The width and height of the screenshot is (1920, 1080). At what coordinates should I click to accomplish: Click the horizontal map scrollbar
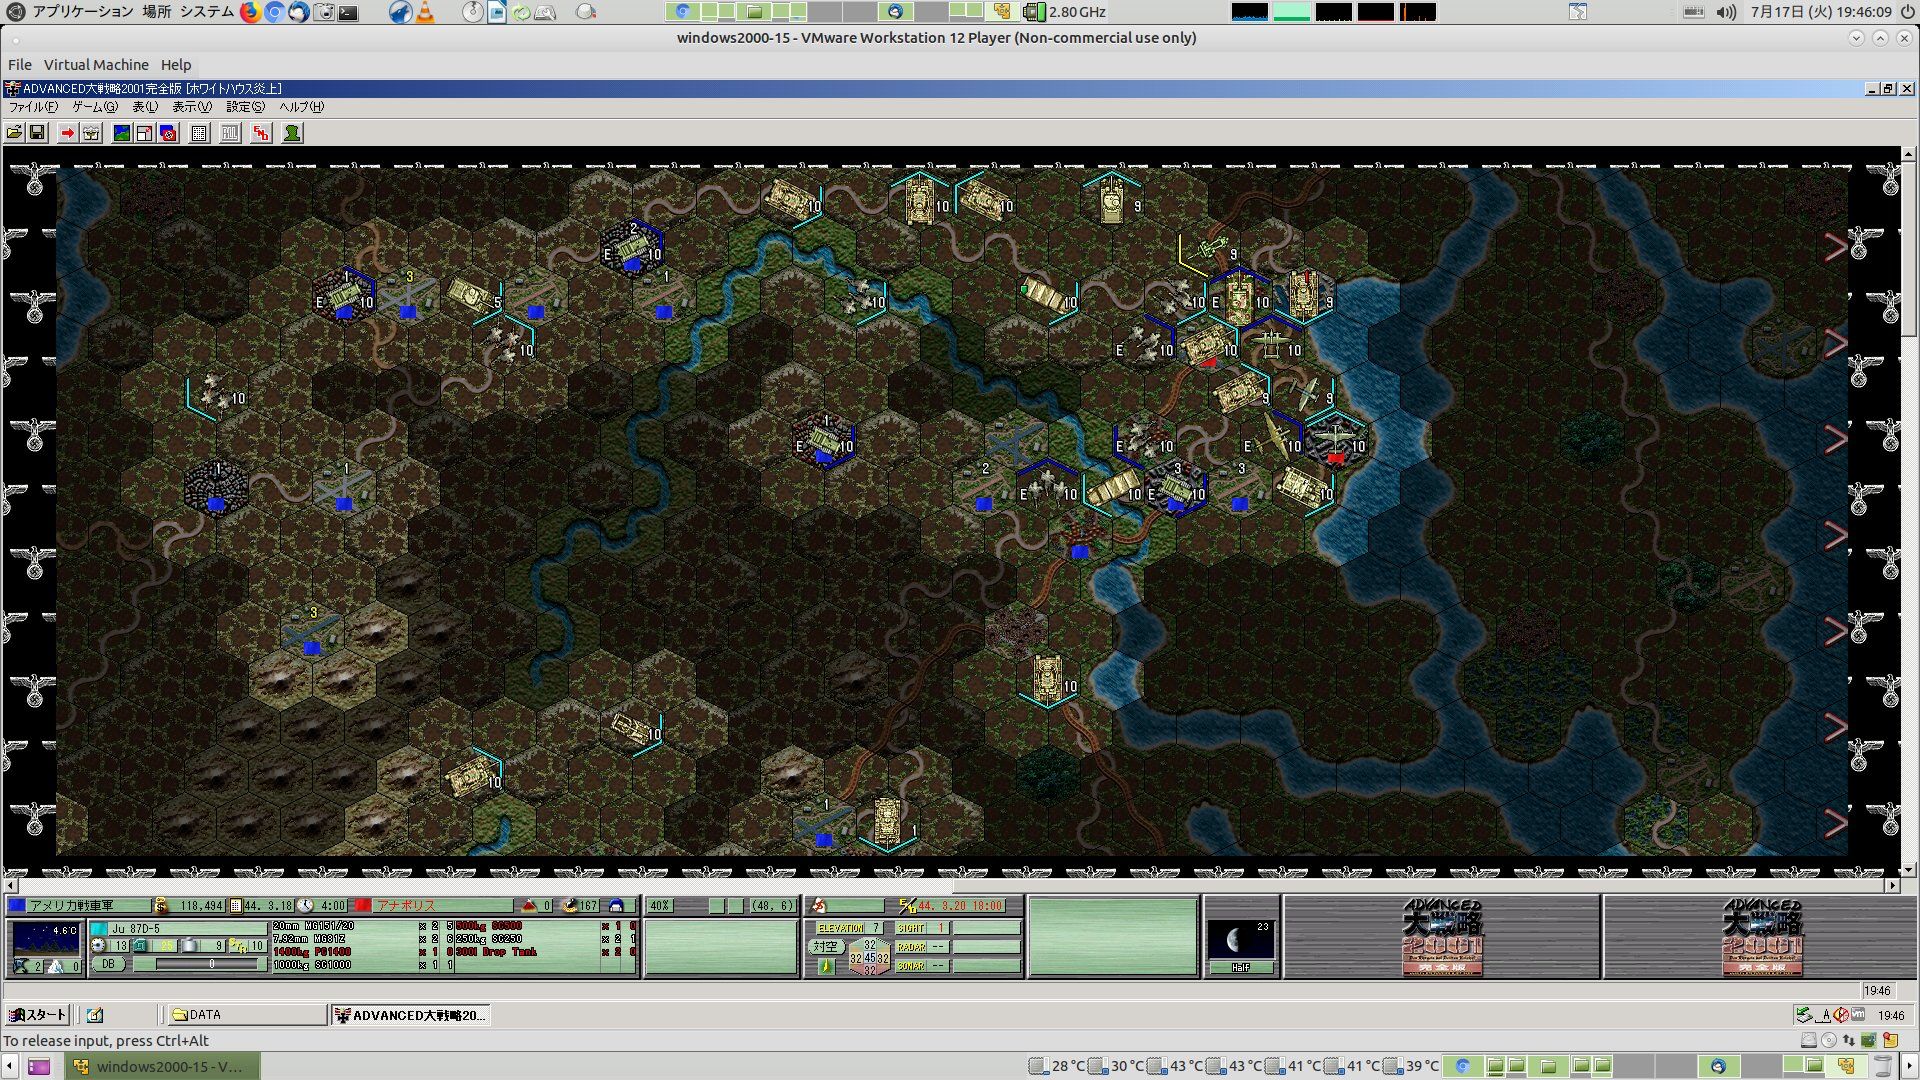(x=952, y=886)
